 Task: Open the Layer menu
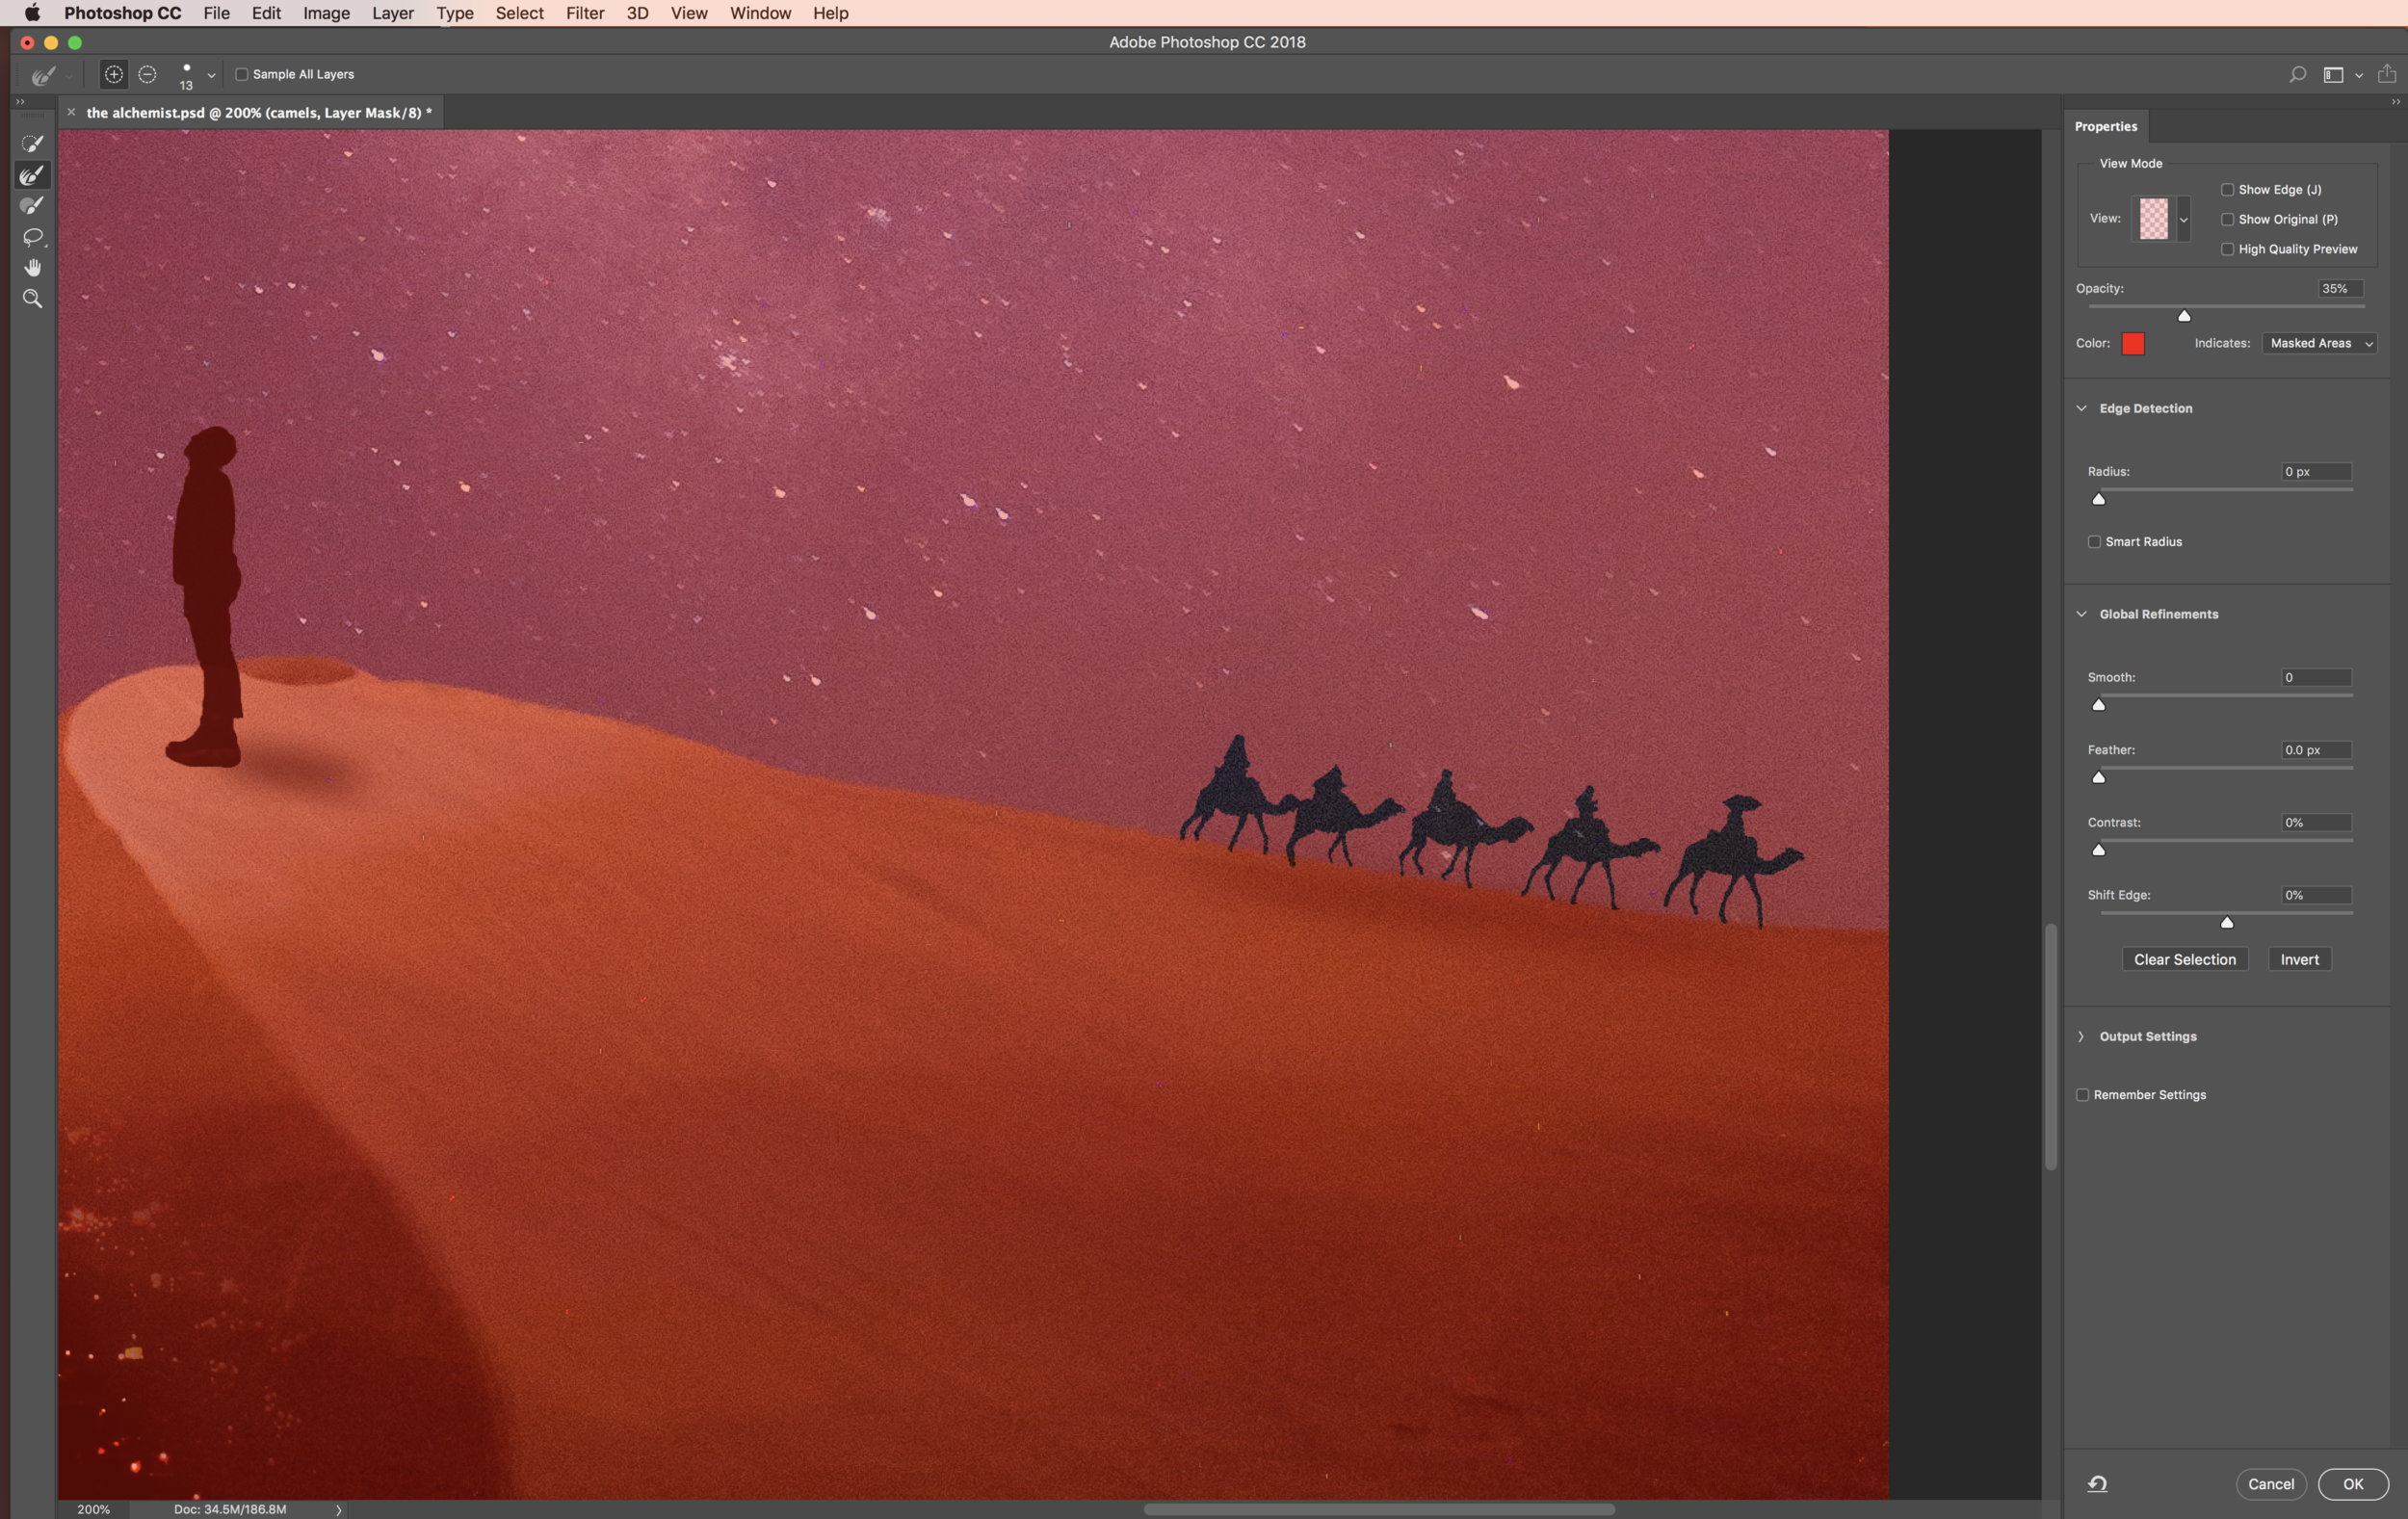click(x=392, y=13)
